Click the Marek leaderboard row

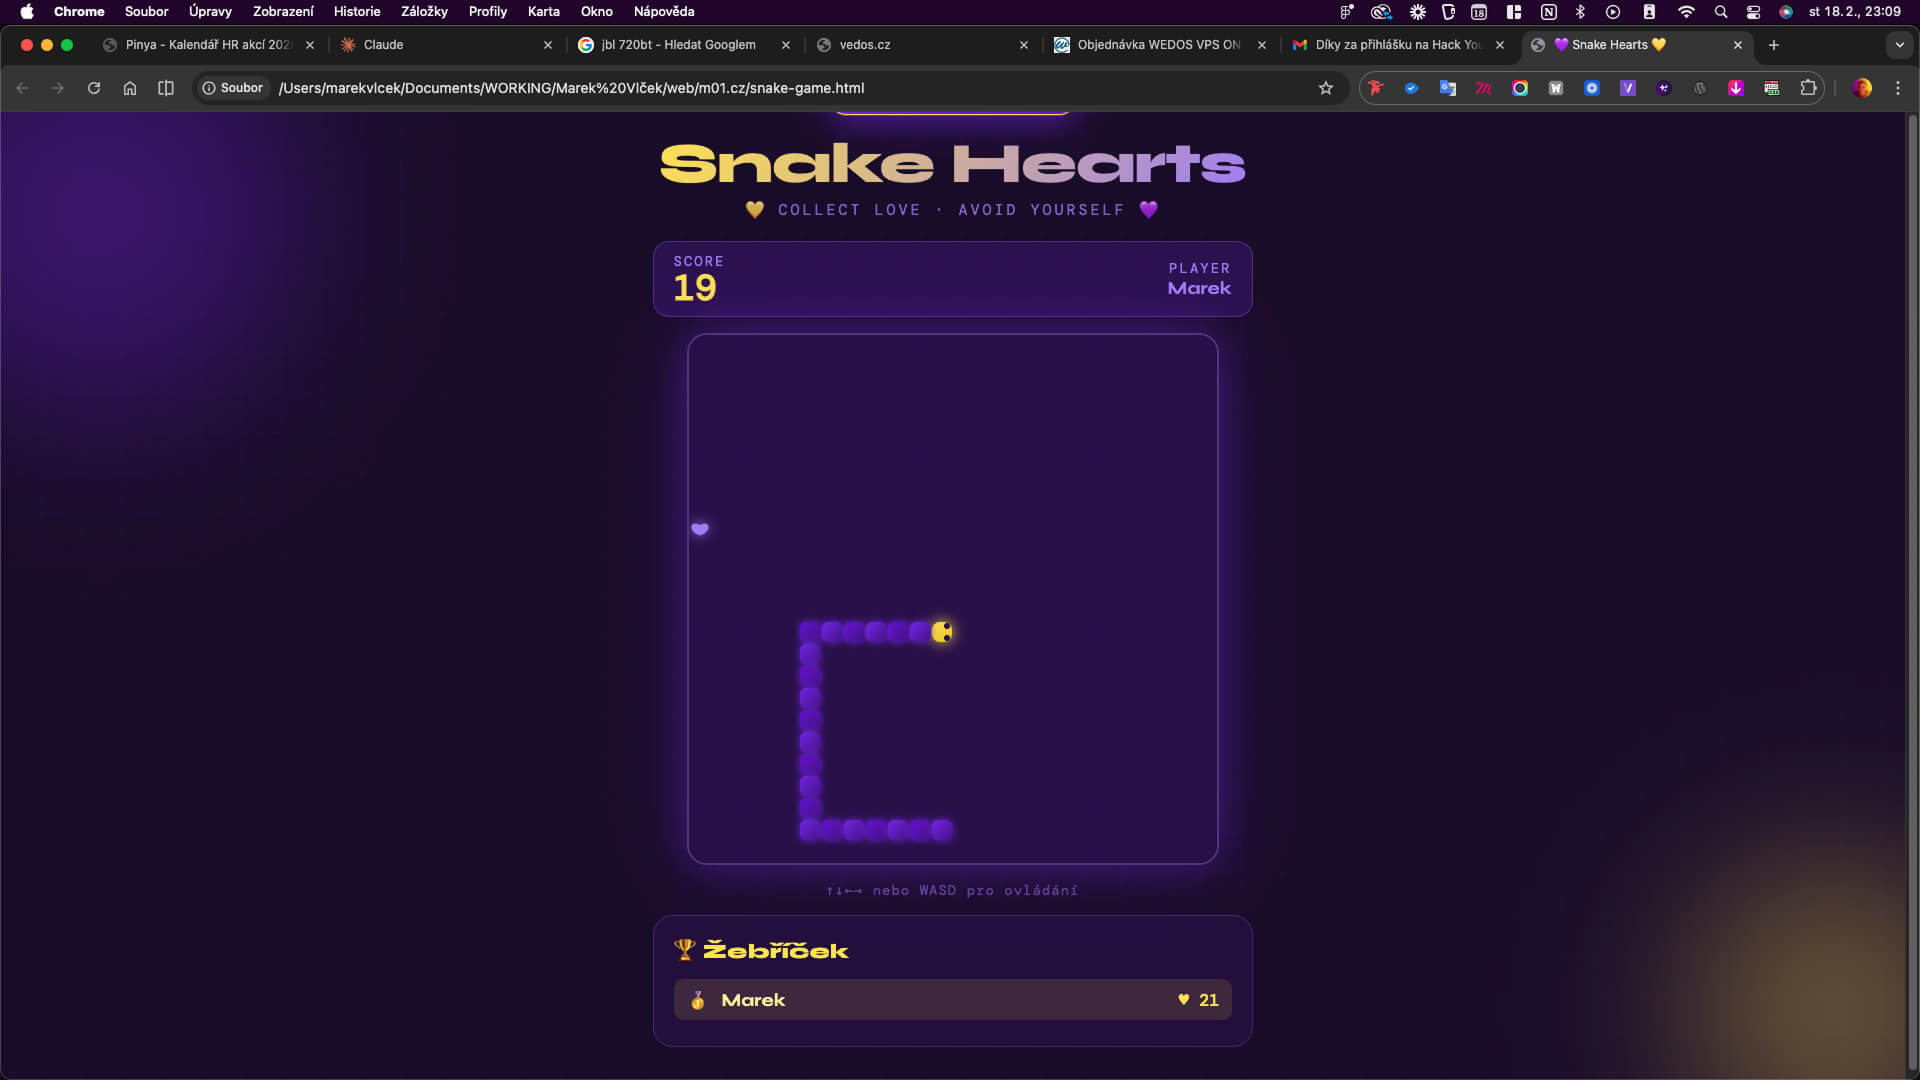pyautogui.click(x=952, y=1000)
